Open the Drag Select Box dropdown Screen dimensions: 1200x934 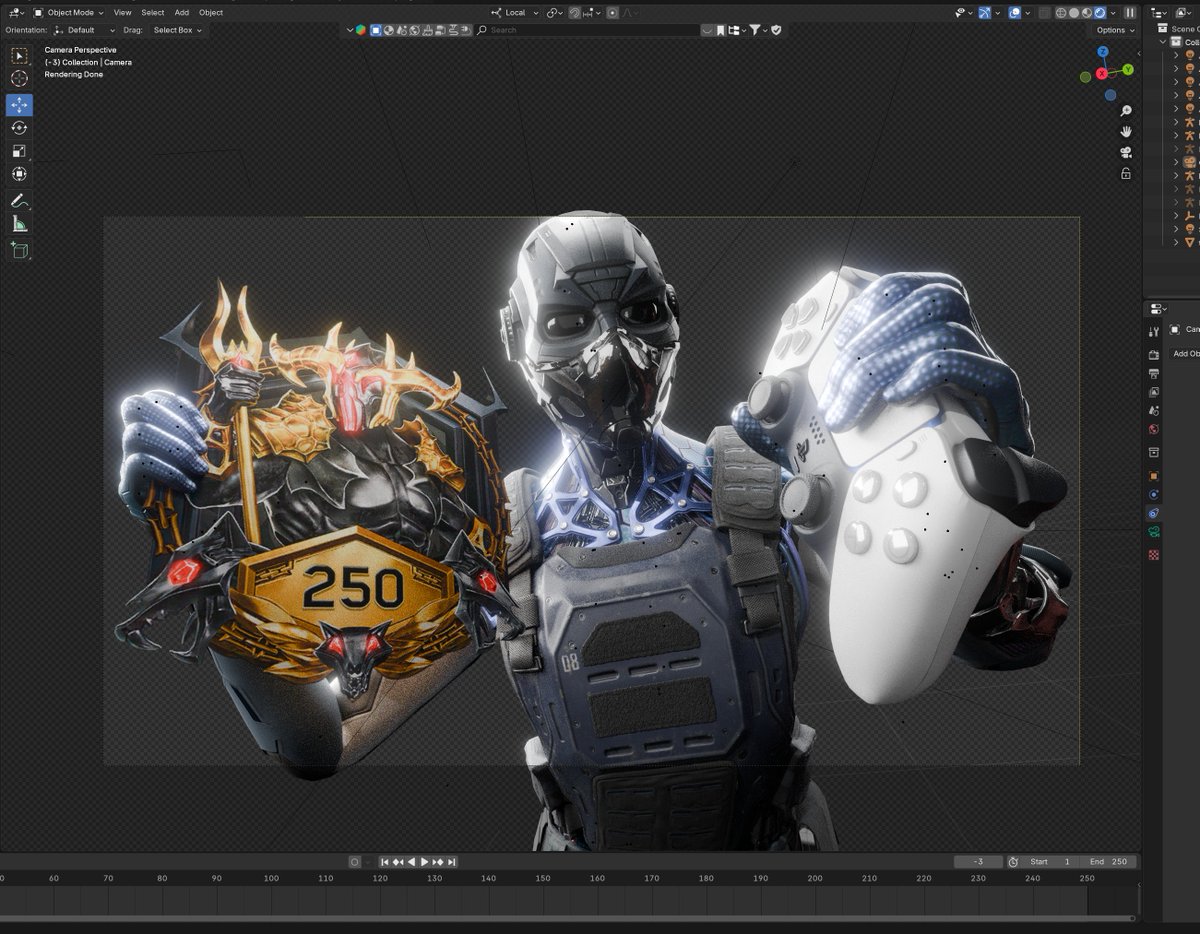[176, 30]
